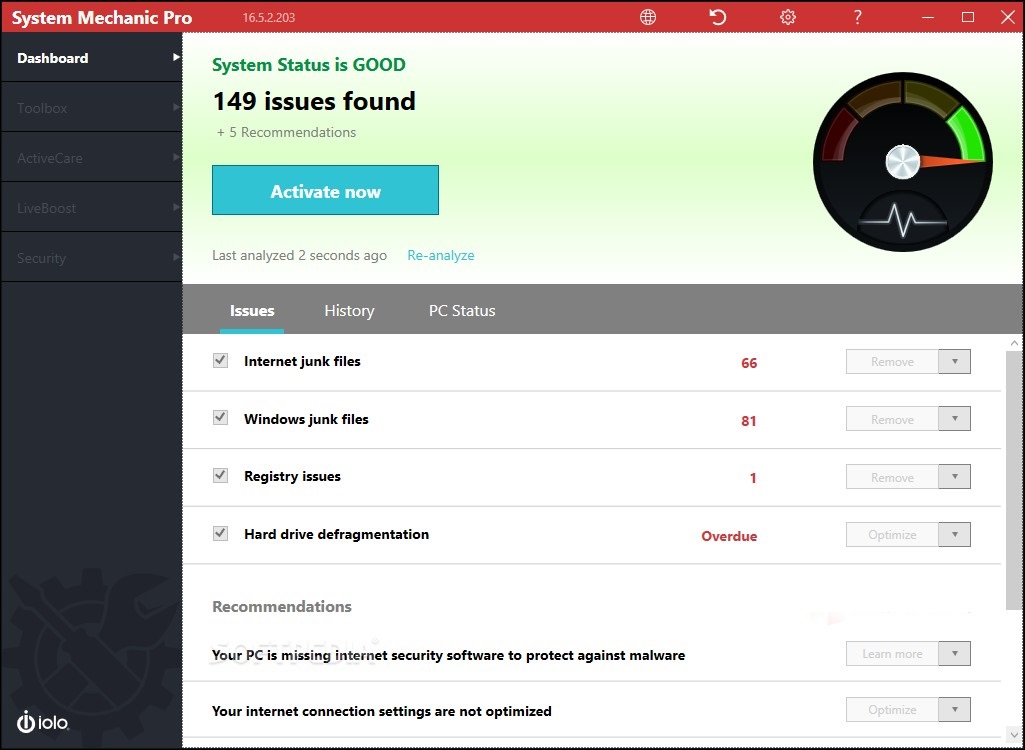Click the Registry issues count 1
Viewport: 1025px width, 750px height.
point(753,478)
